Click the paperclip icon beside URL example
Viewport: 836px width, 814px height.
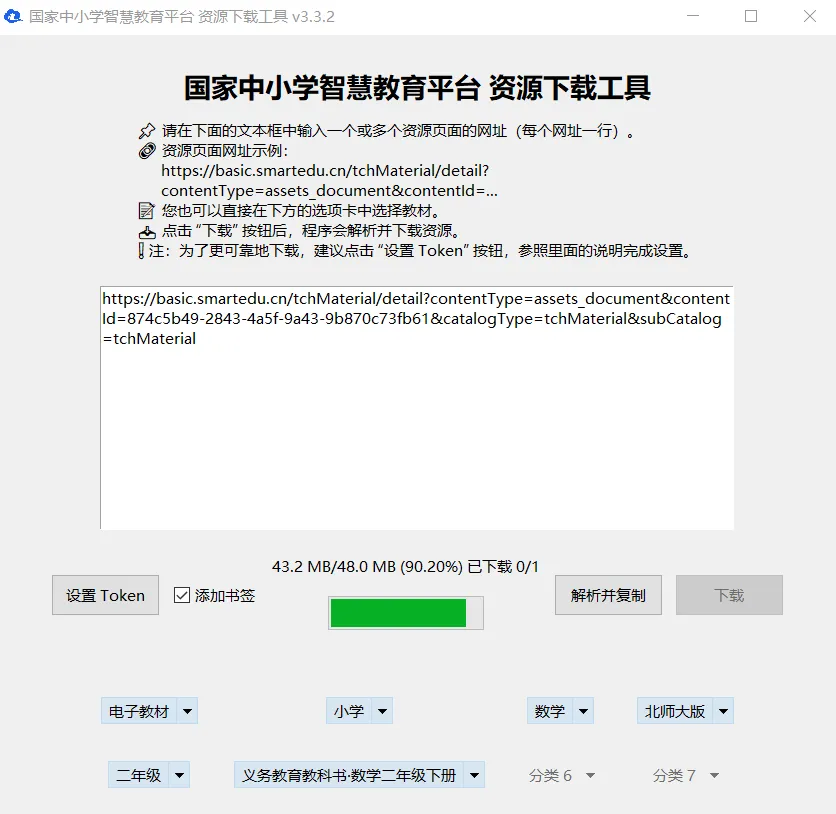pyautogui.click(x=147, y=151)
